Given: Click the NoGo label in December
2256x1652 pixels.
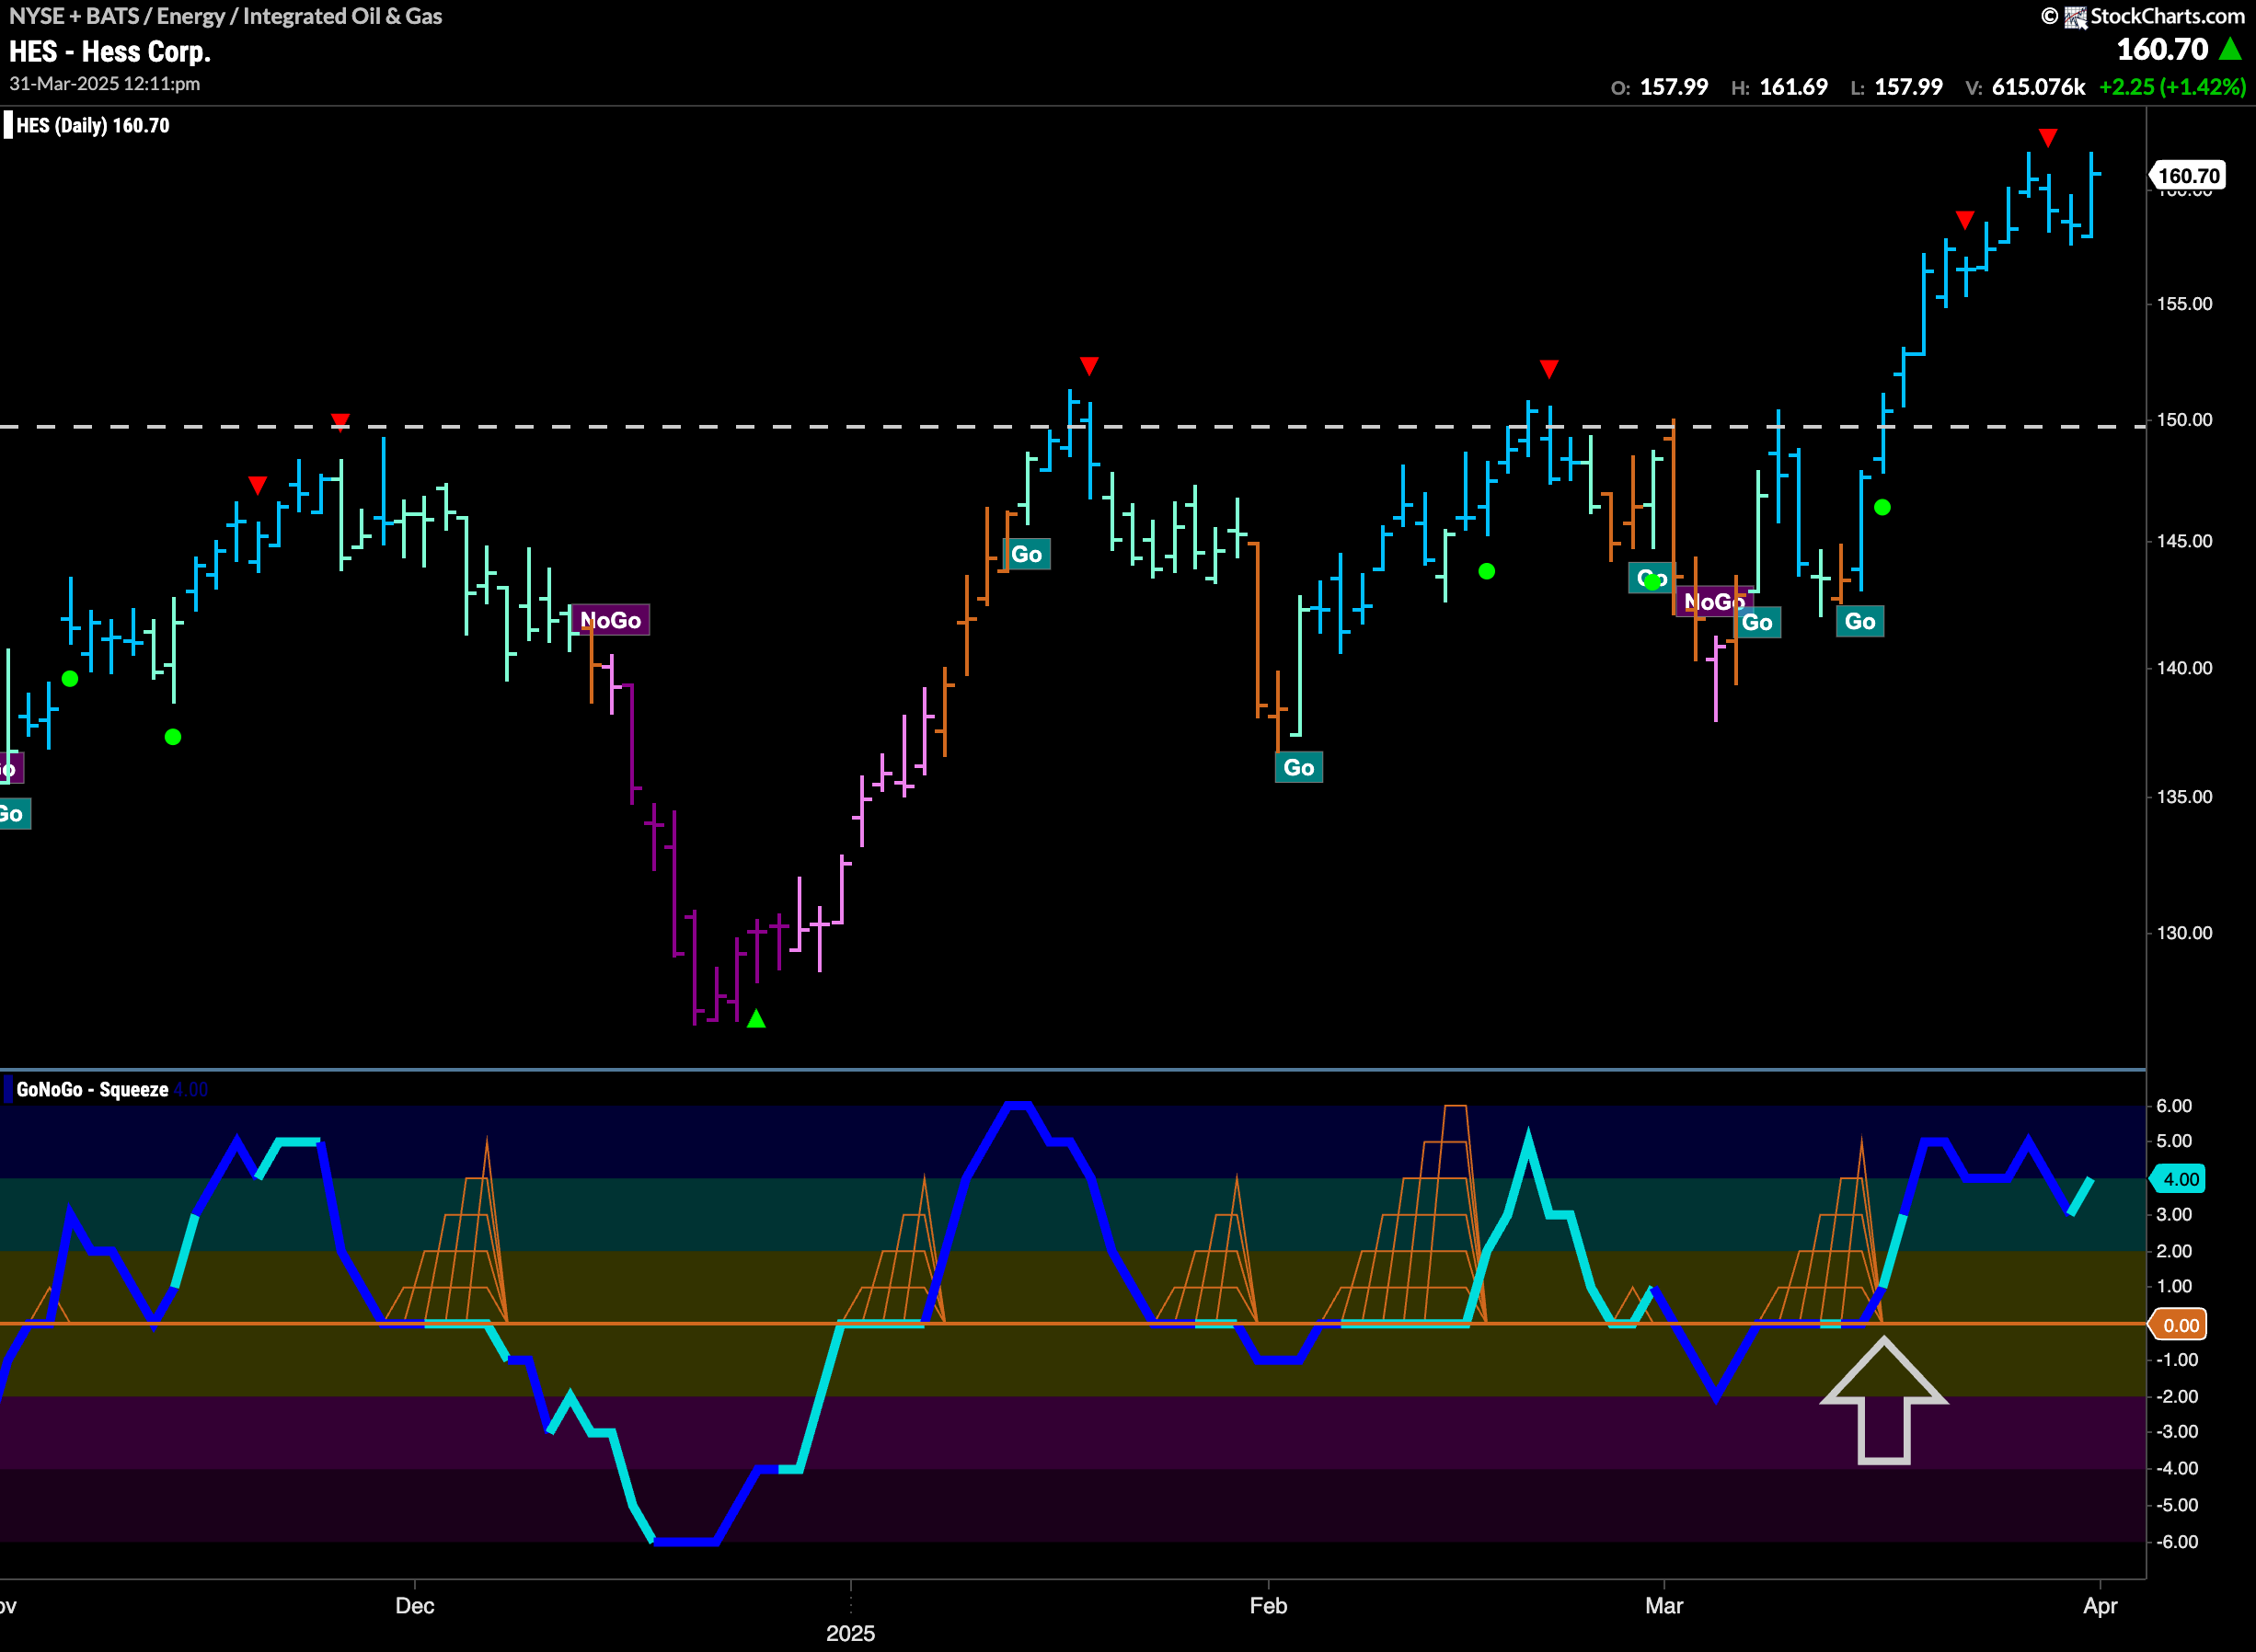Looking at the screenshot, I should pos(611,620).
